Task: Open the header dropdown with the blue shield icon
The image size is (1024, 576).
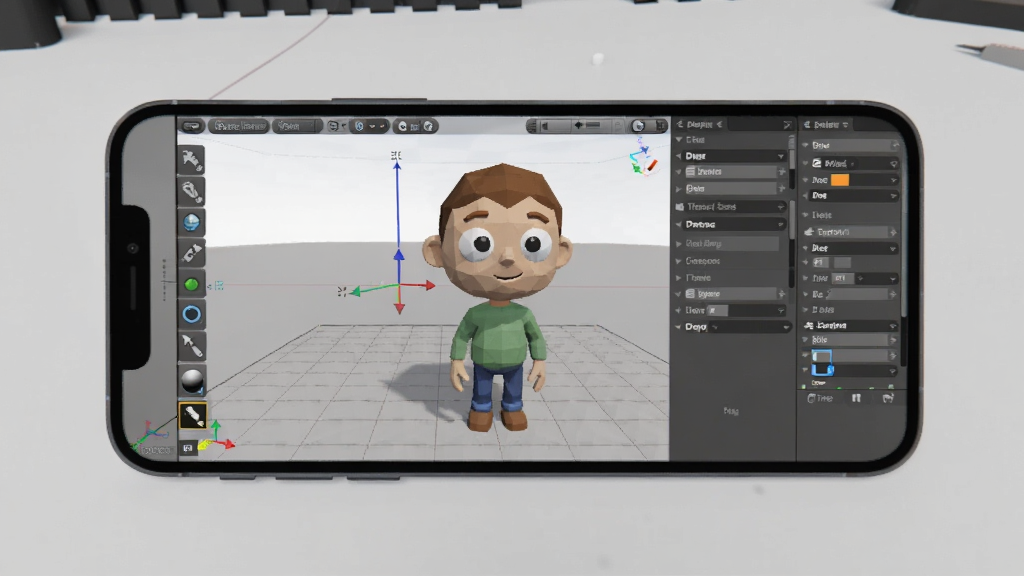Action: point(370,126)
